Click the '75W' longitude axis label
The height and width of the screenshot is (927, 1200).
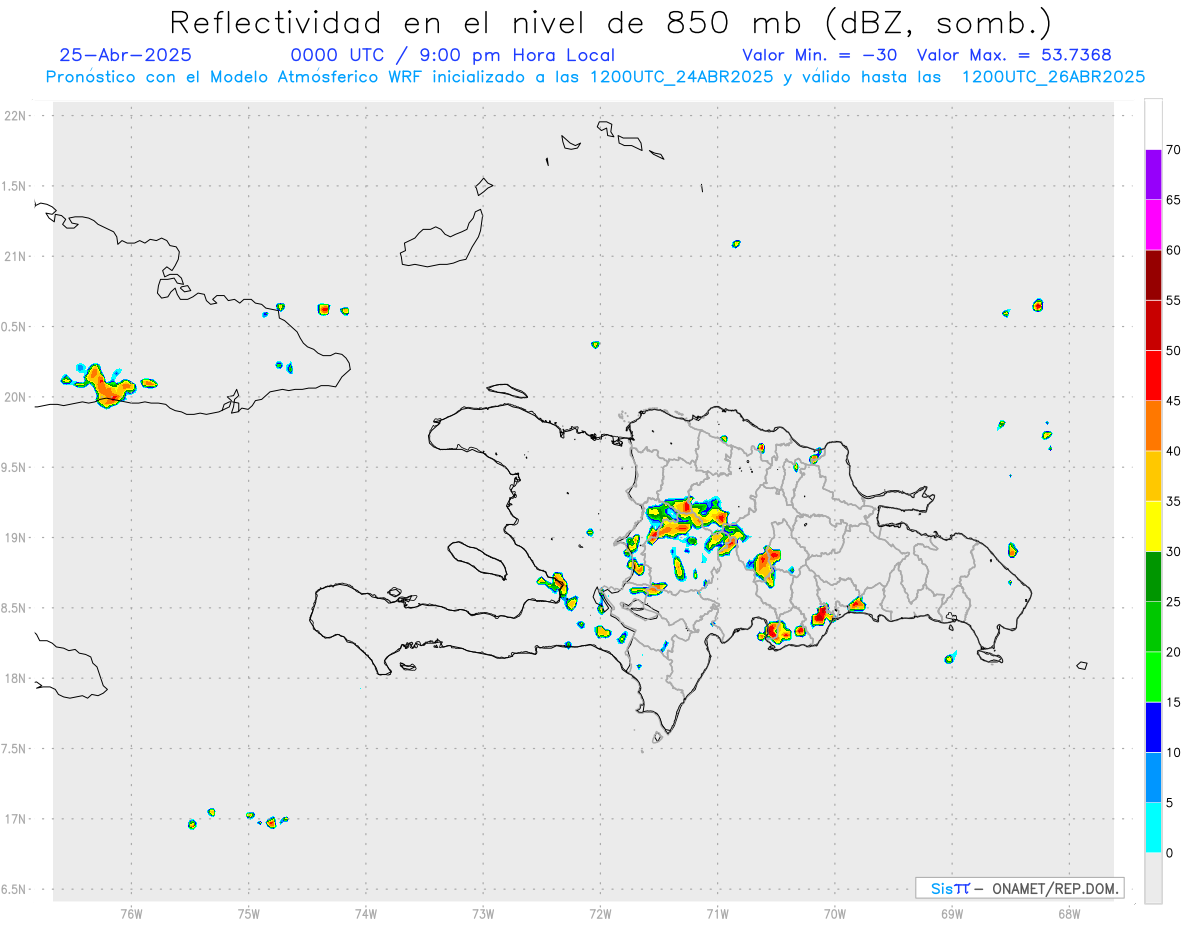pos(249,913)
